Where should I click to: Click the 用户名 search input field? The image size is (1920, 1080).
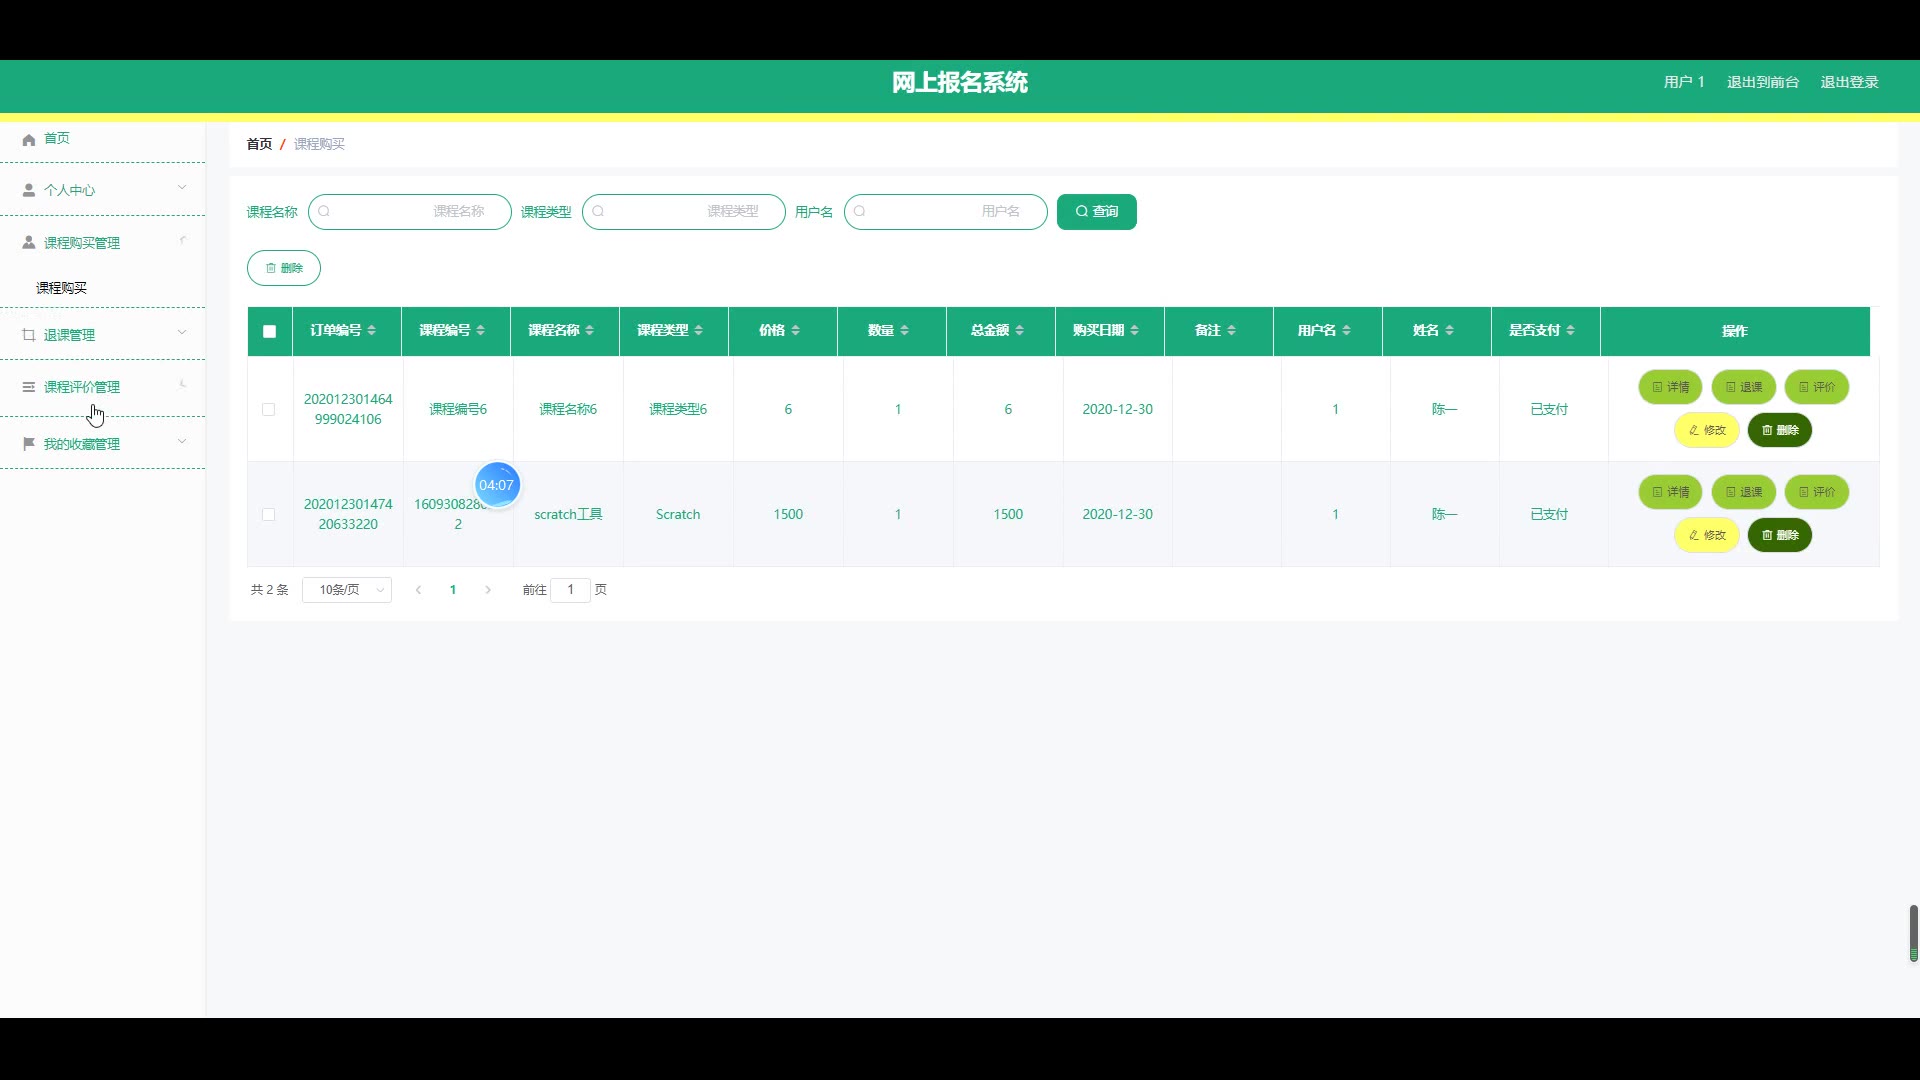coord(945,212)
